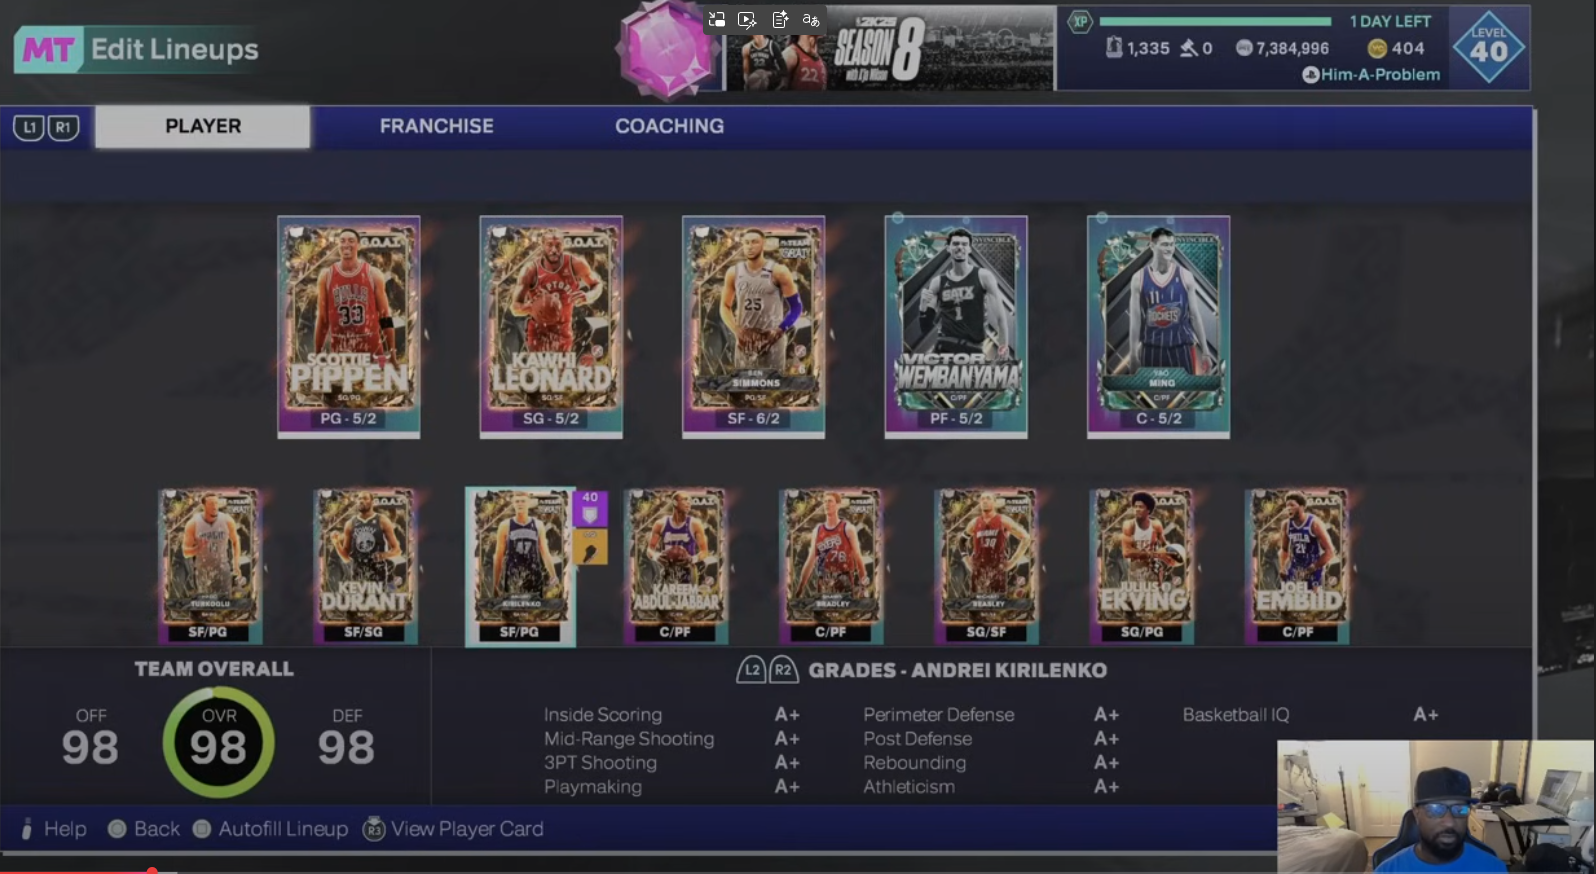This screenshot has width=1596, height=874.
Task: Click the 'Basketball IQ' grade label
Action: 1236,715
